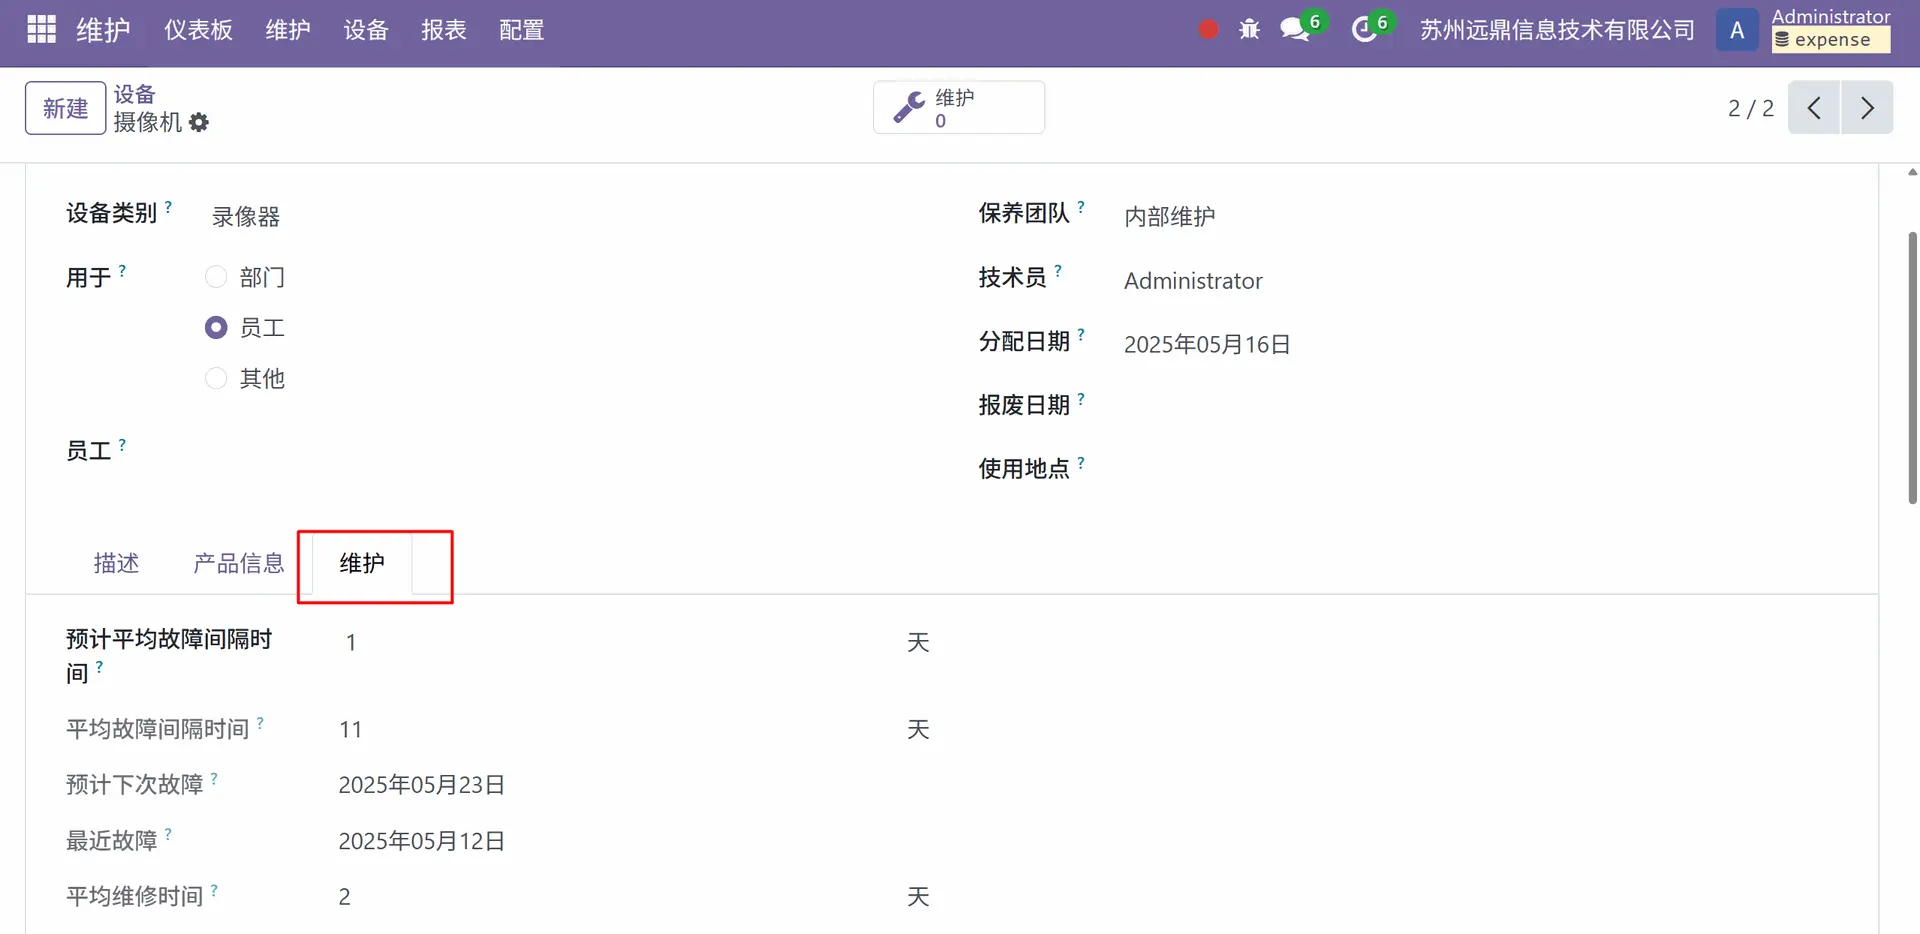Click the 平均维修时间 value 2

pyautogui.click(x=344, y=897)
